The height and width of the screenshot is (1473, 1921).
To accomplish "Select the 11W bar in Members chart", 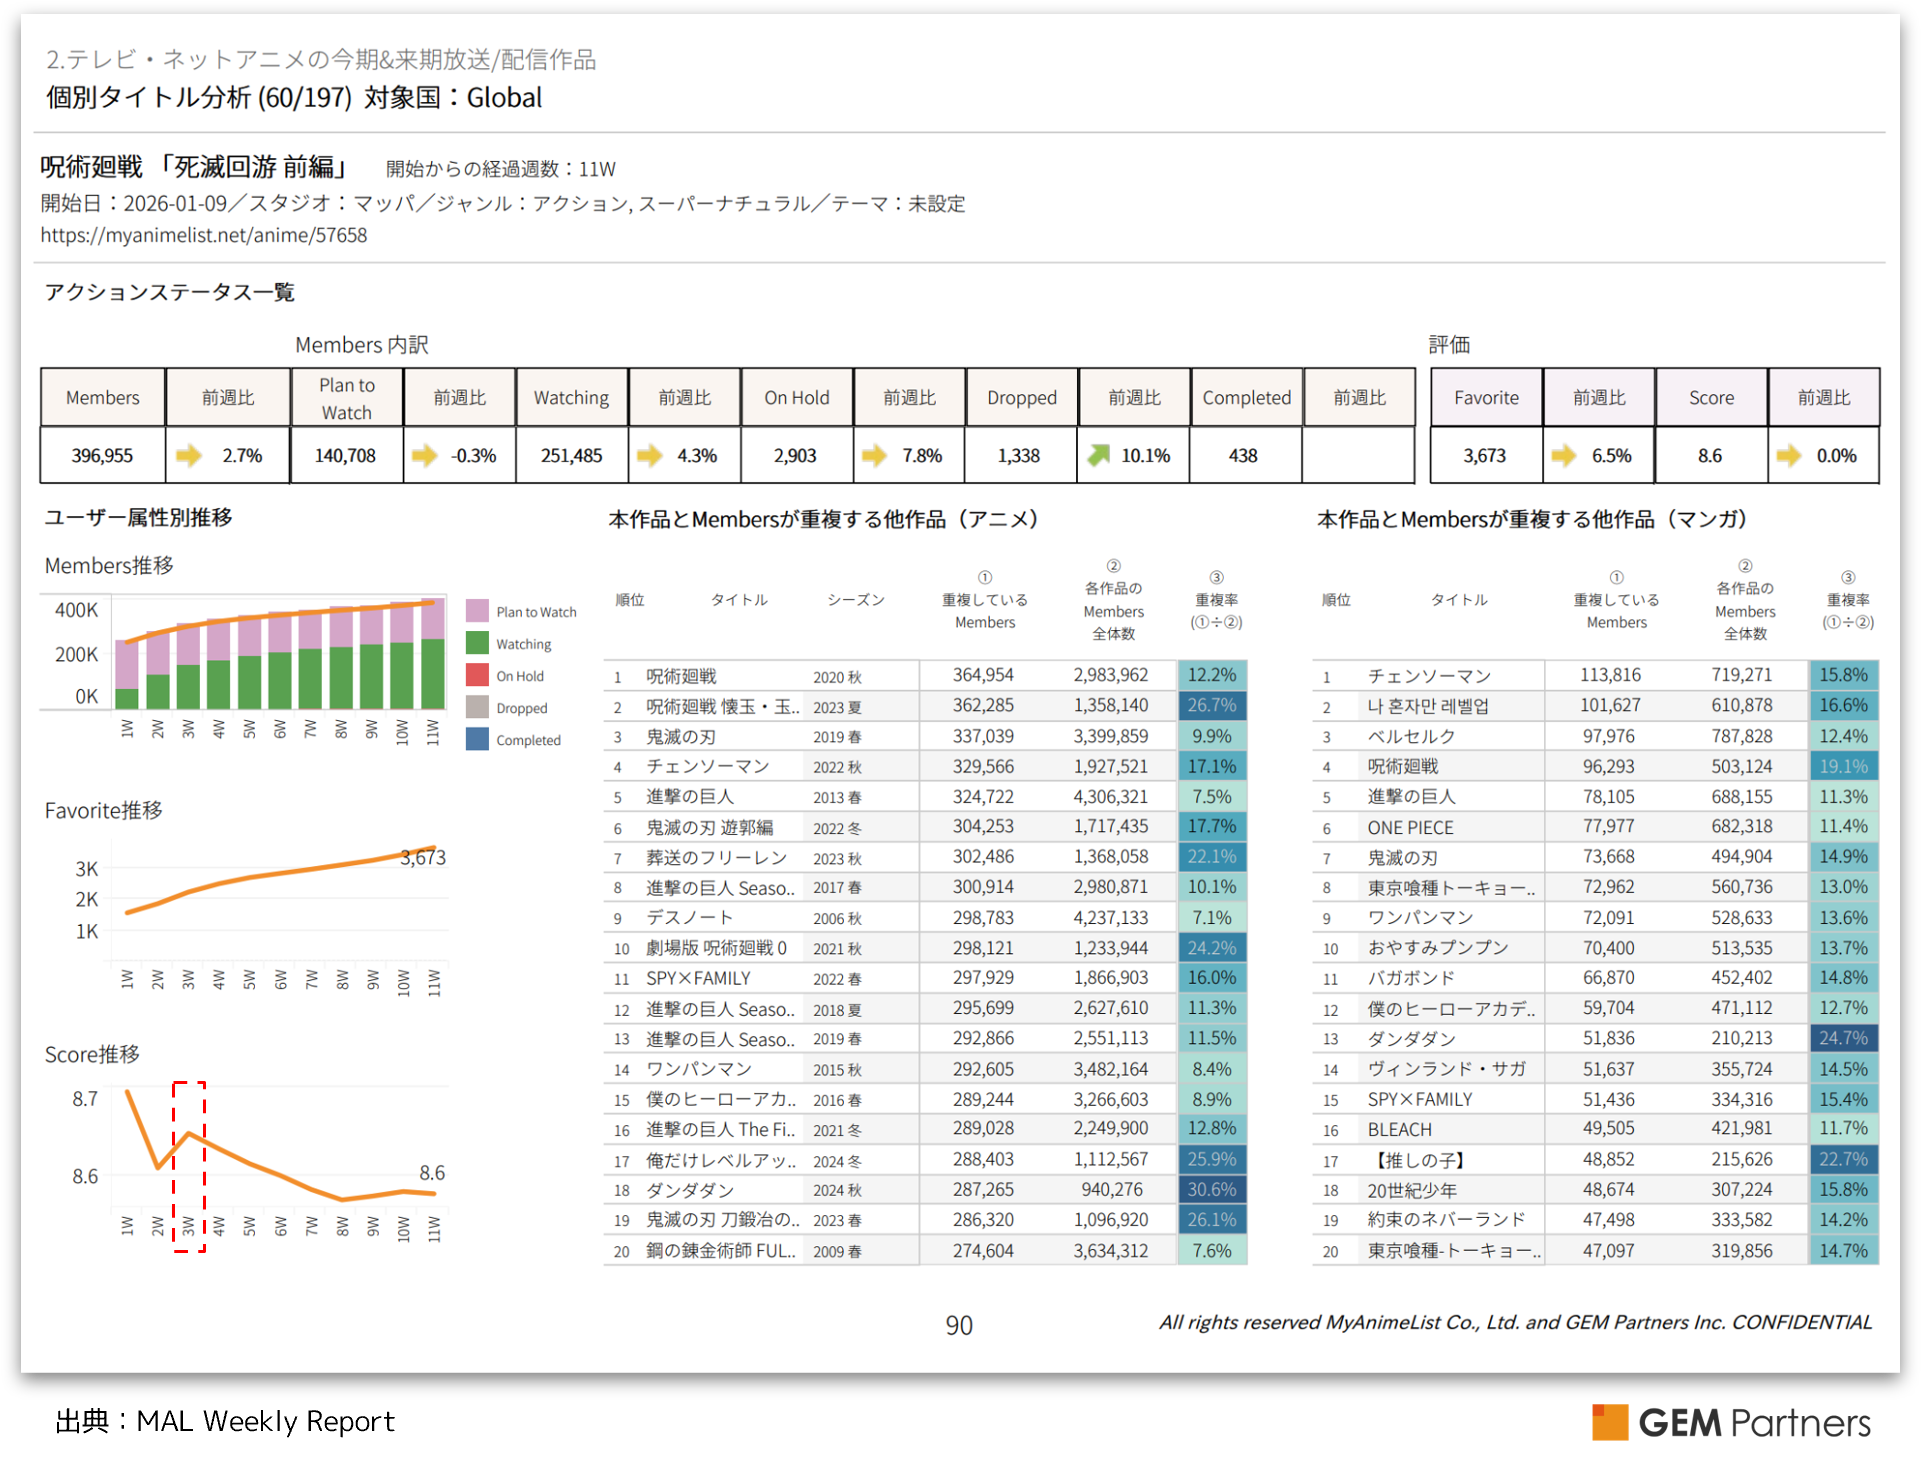I will click(x=433, y=655).
